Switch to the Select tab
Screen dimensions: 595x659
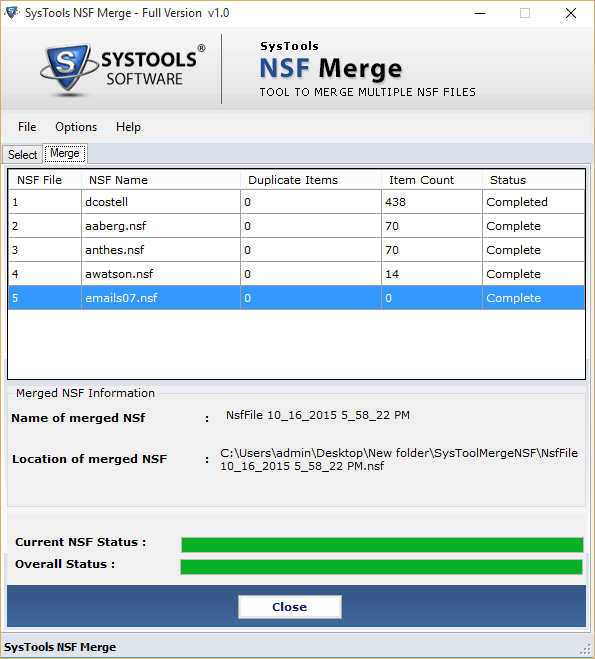(22, 155)
